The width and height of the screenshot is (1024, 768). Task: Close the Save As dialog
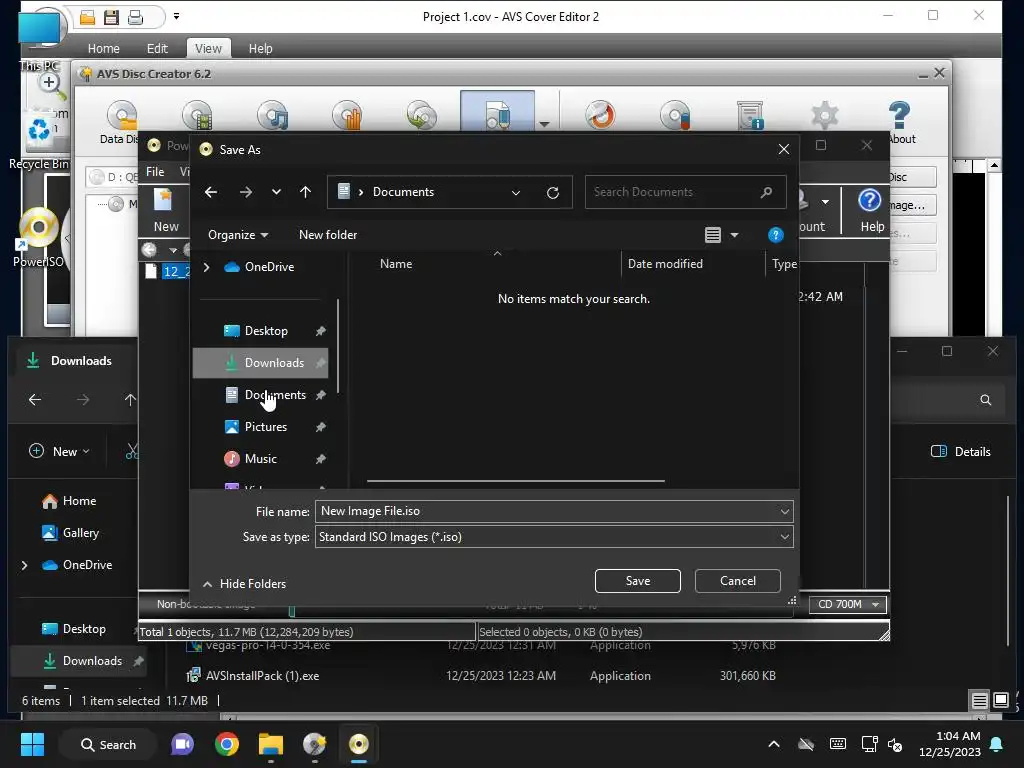coord(784,150)
